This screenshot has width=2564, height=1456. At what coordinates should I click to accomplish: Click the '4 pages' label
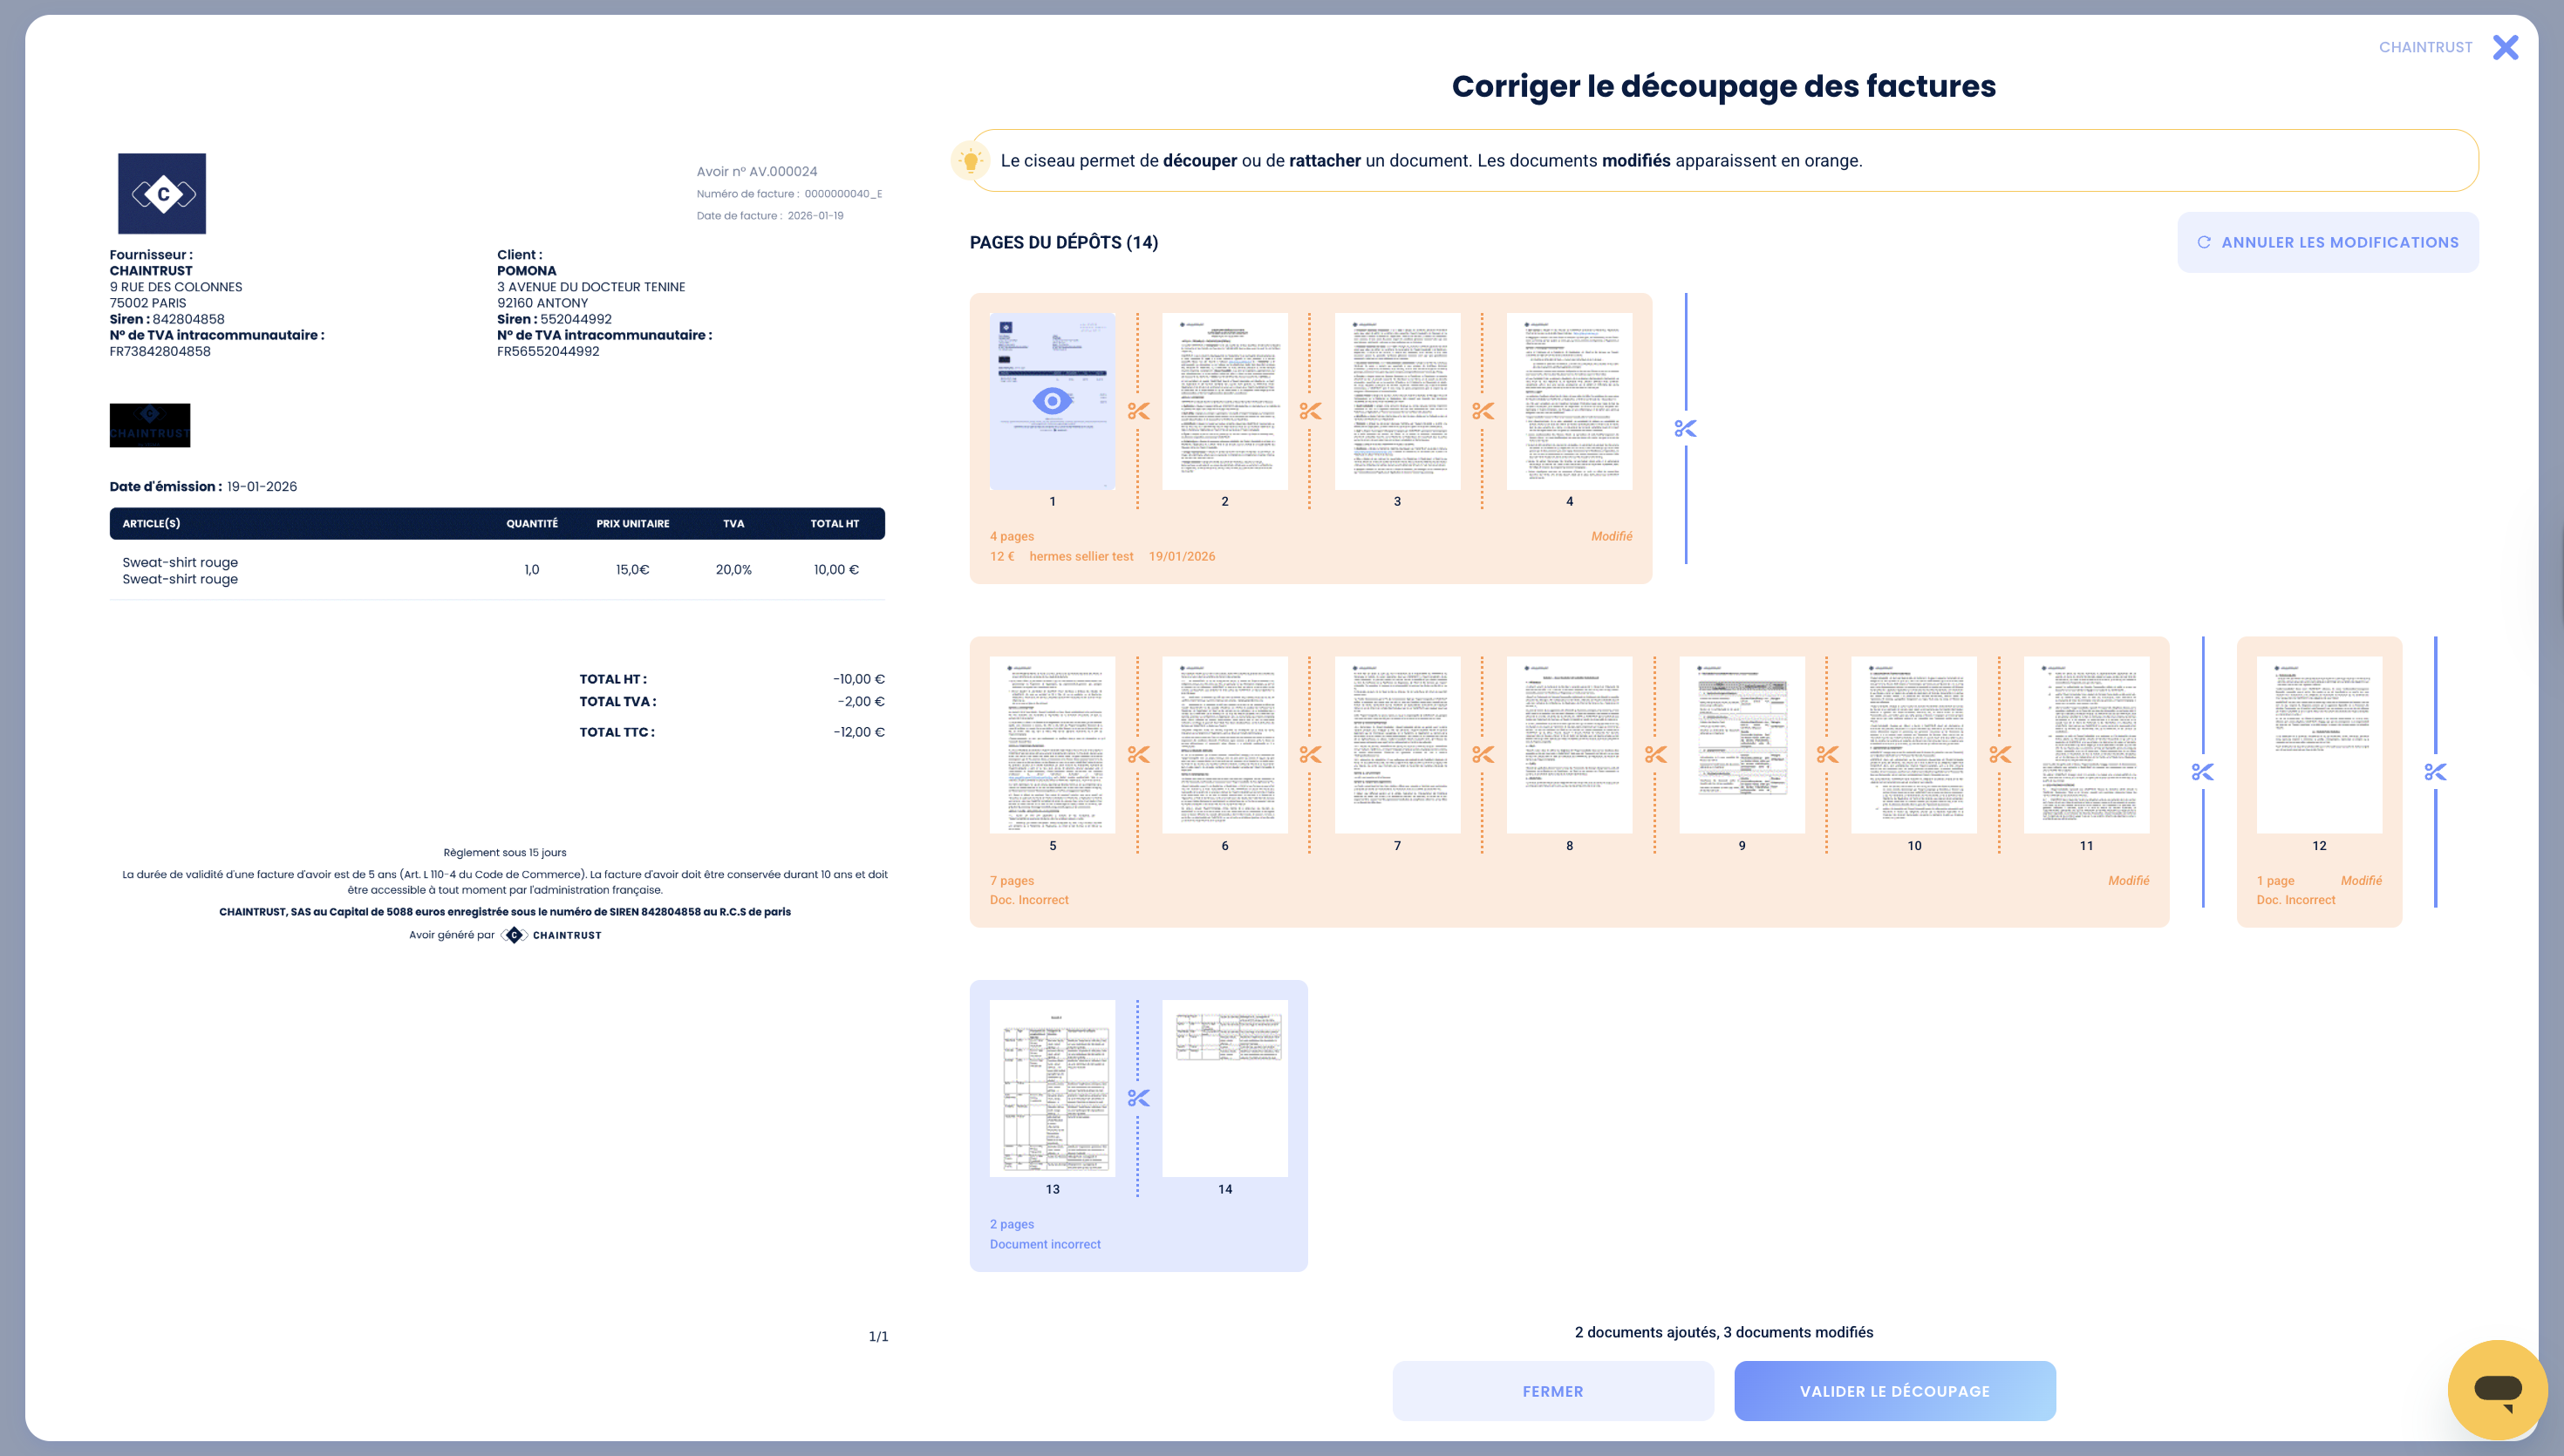tap(1011, 536)
